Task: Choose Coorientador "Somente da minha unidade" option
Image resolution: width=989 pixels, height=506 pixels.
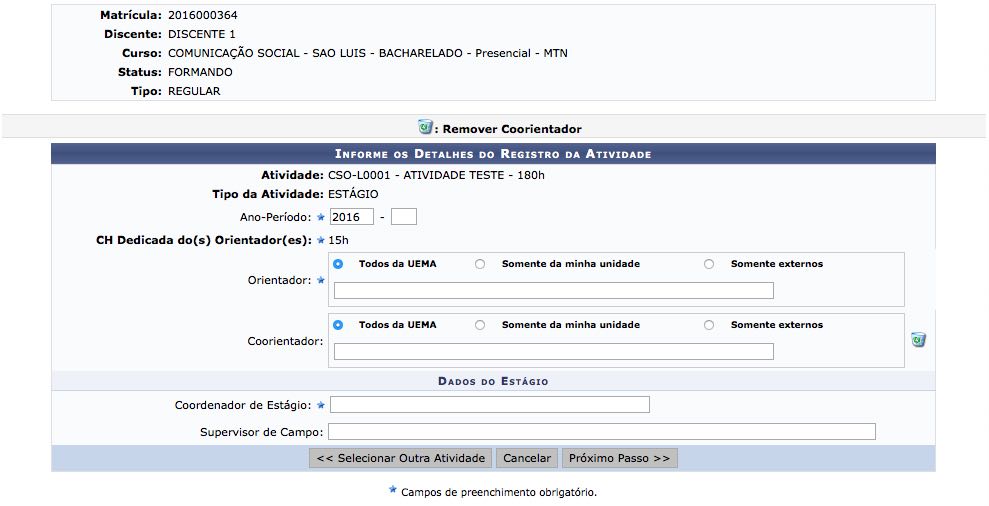Action: click(480, 325)
